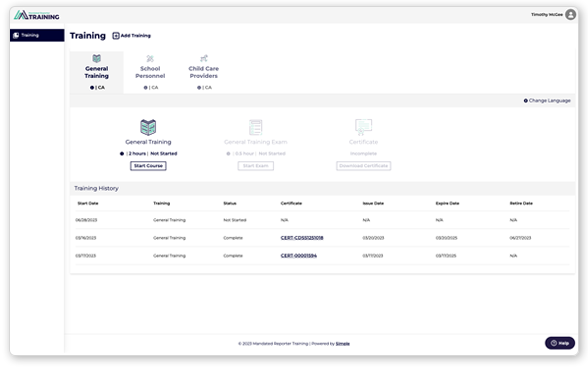Click the Expire Date column header
The height and width of the screenshot is (368, 588).
pos(447,203)
